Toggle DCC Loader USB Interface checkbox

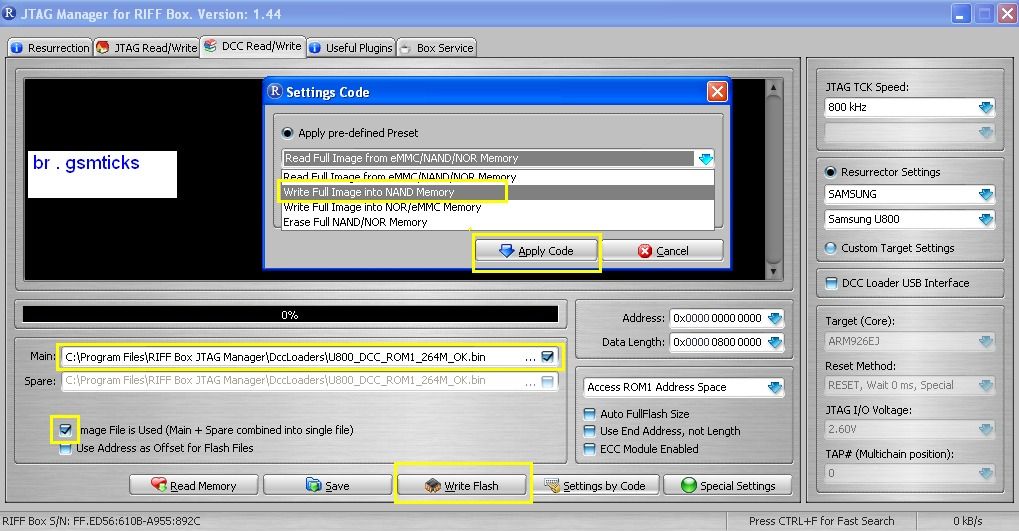(x=831, y=283)
